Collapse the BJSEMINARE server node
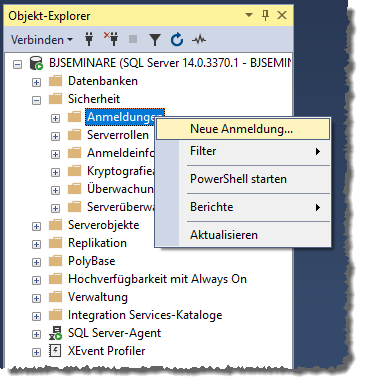The width and height of the screenshot is (365, 384). coord(17,64)
